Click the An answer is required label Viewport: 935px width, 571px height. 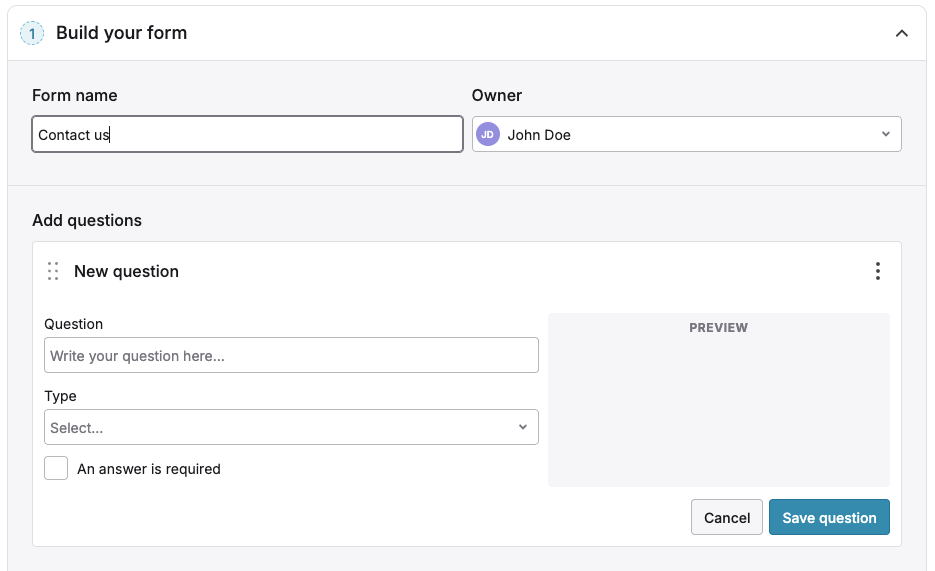tap(149, 469)
